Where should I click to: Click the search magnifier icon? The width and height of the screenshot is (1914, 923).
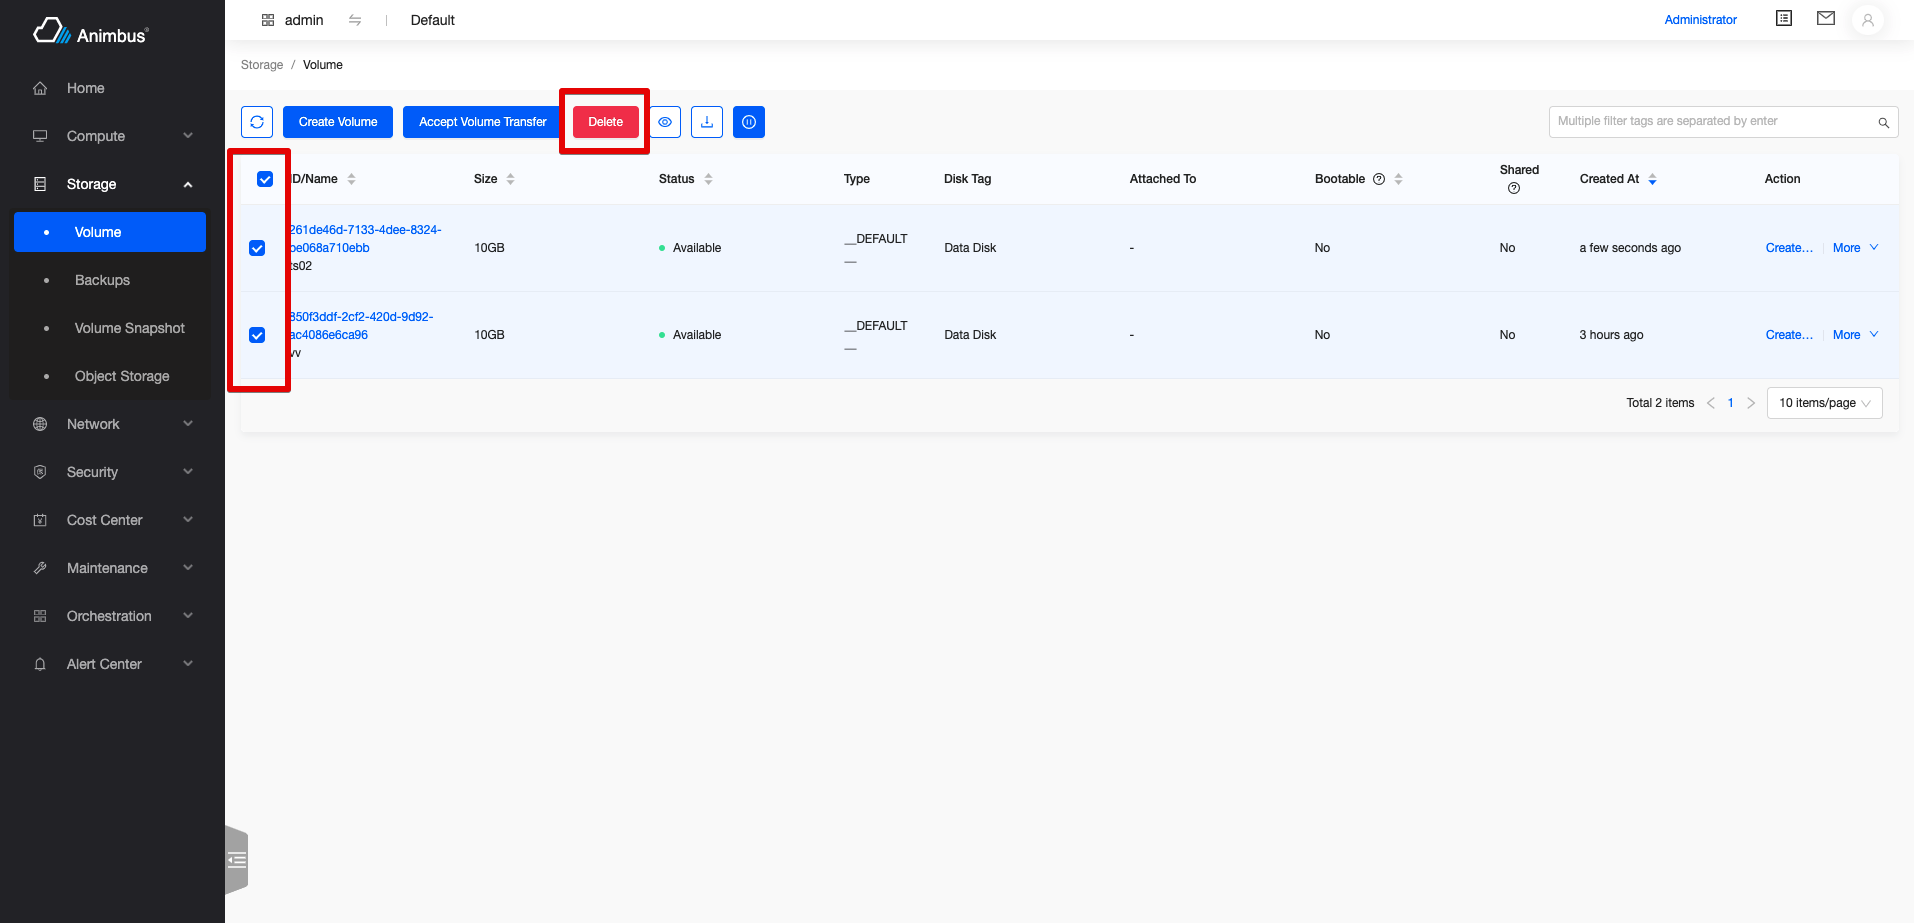point(1883,123)
